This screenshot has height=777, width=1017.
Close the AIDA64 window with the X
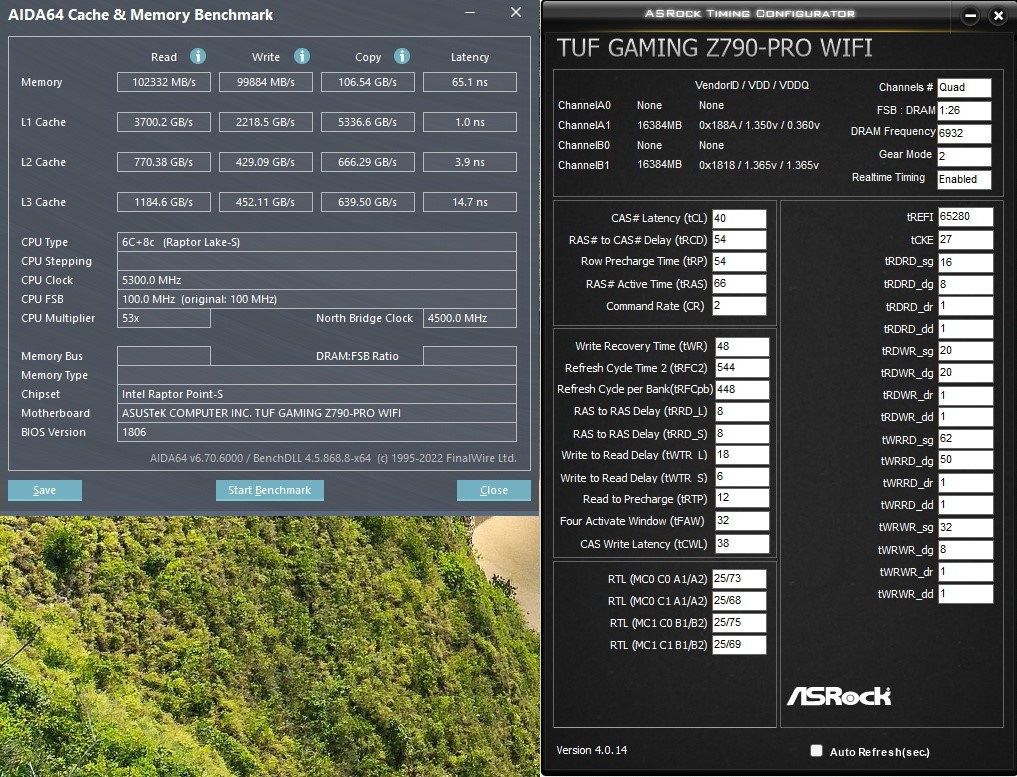[516, 12]
